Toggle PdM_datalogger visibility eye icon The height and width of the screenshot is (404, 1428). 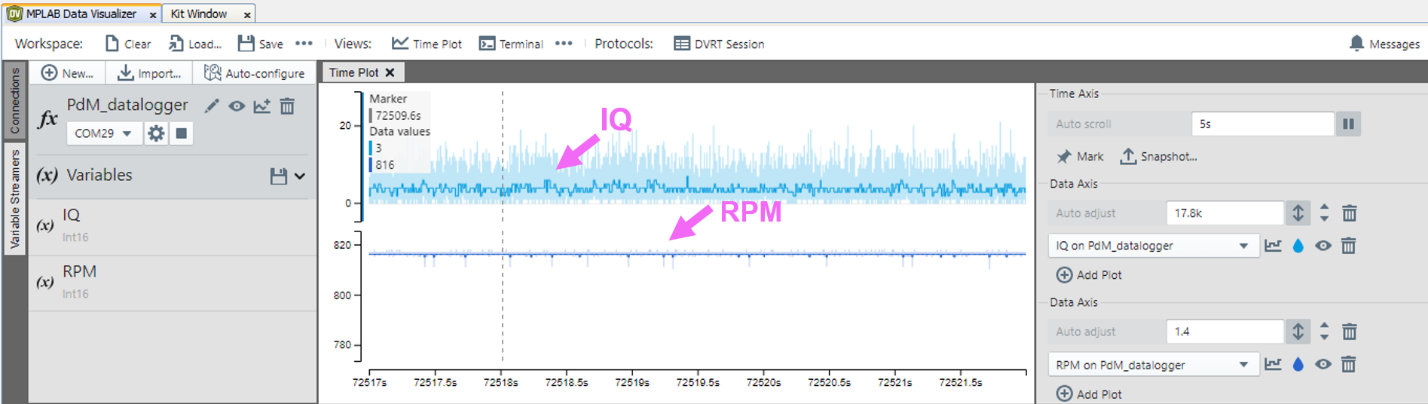[x=237, y=106]
